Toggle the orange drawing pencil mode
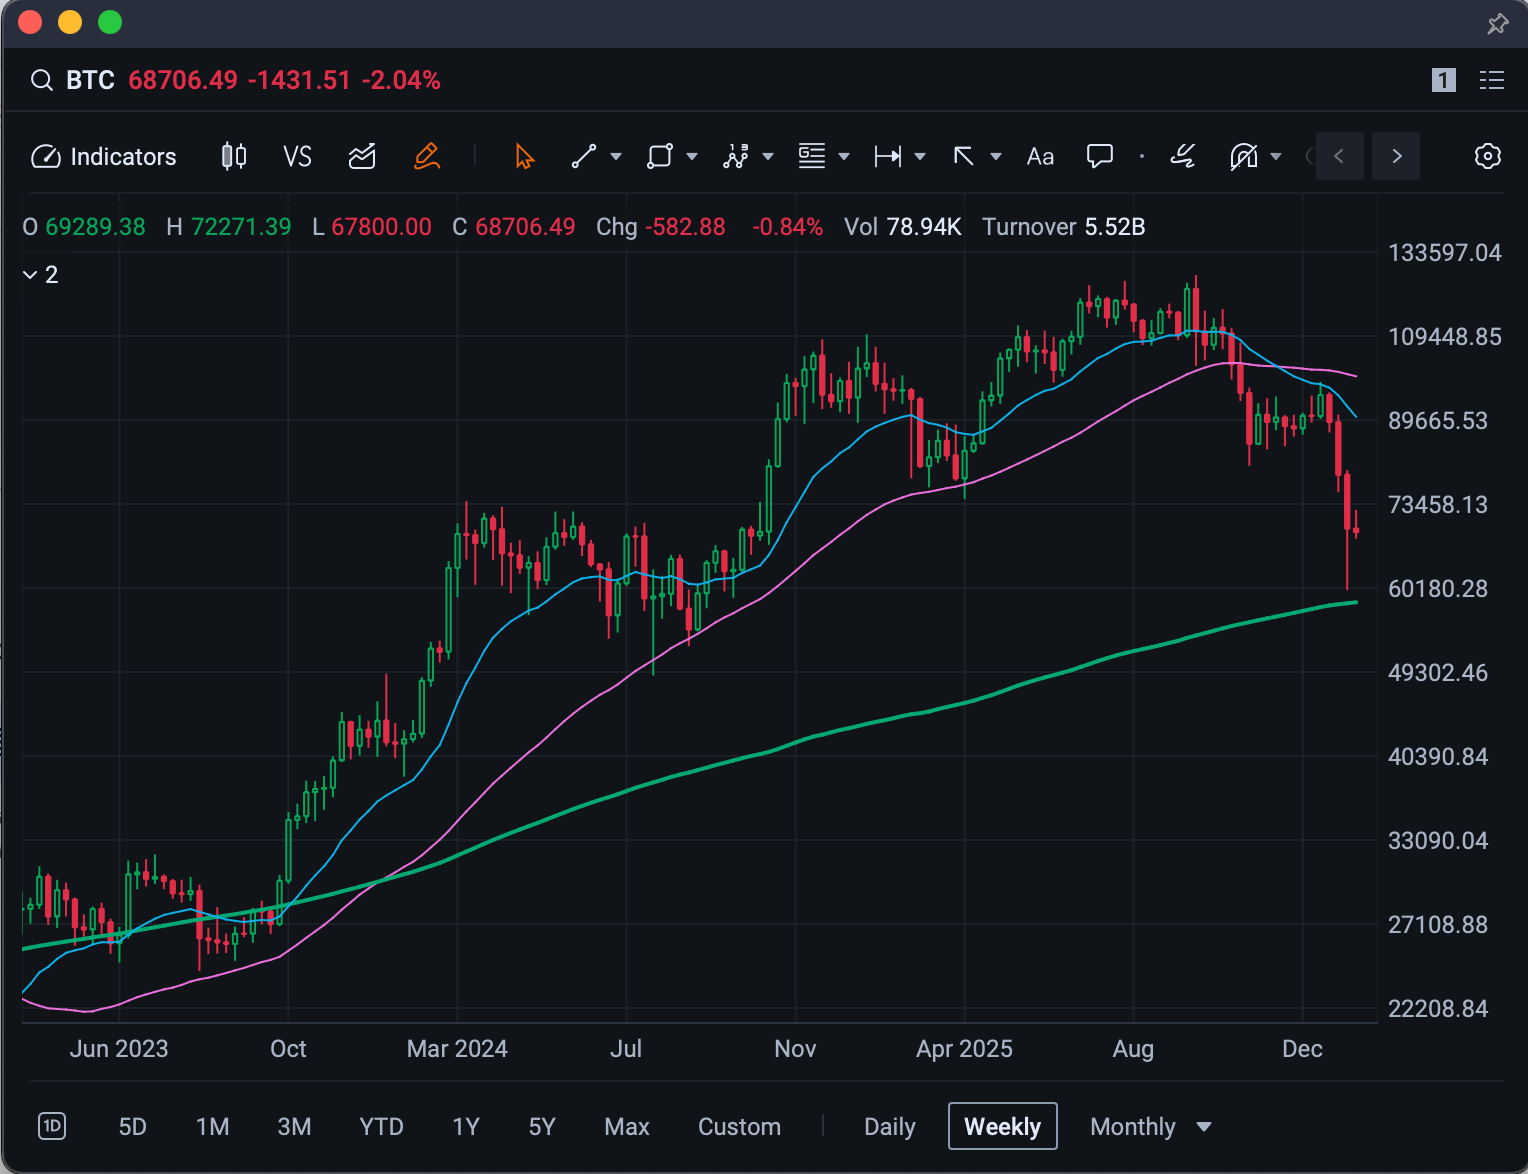The image size is (1528, 1174). (x=427, y=157)
